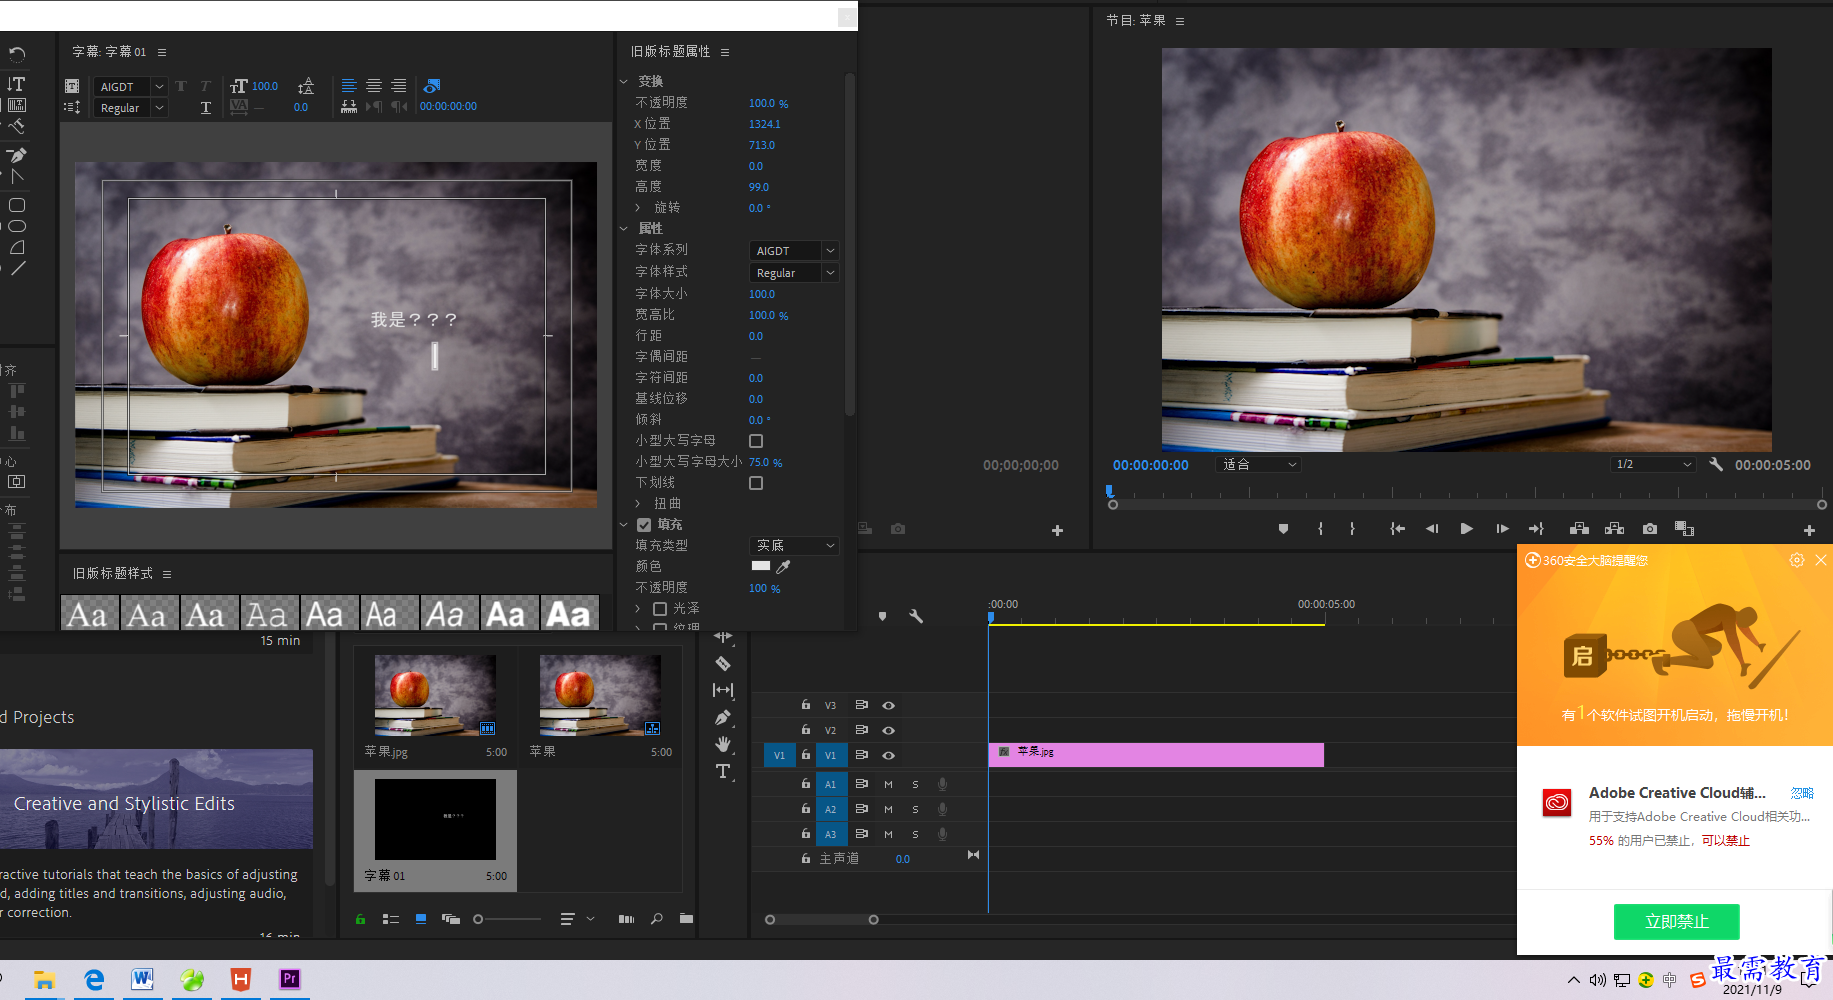The height and width of the screenshot is (1000, 1833).
Task: Open legacy title styles panel menu
Action: pos(167,574)
